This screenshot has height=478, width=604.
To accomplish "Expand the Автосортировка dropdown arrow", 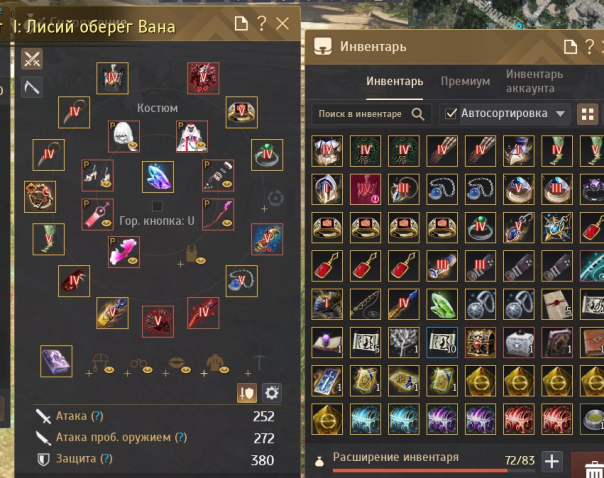I will [560, 114].
